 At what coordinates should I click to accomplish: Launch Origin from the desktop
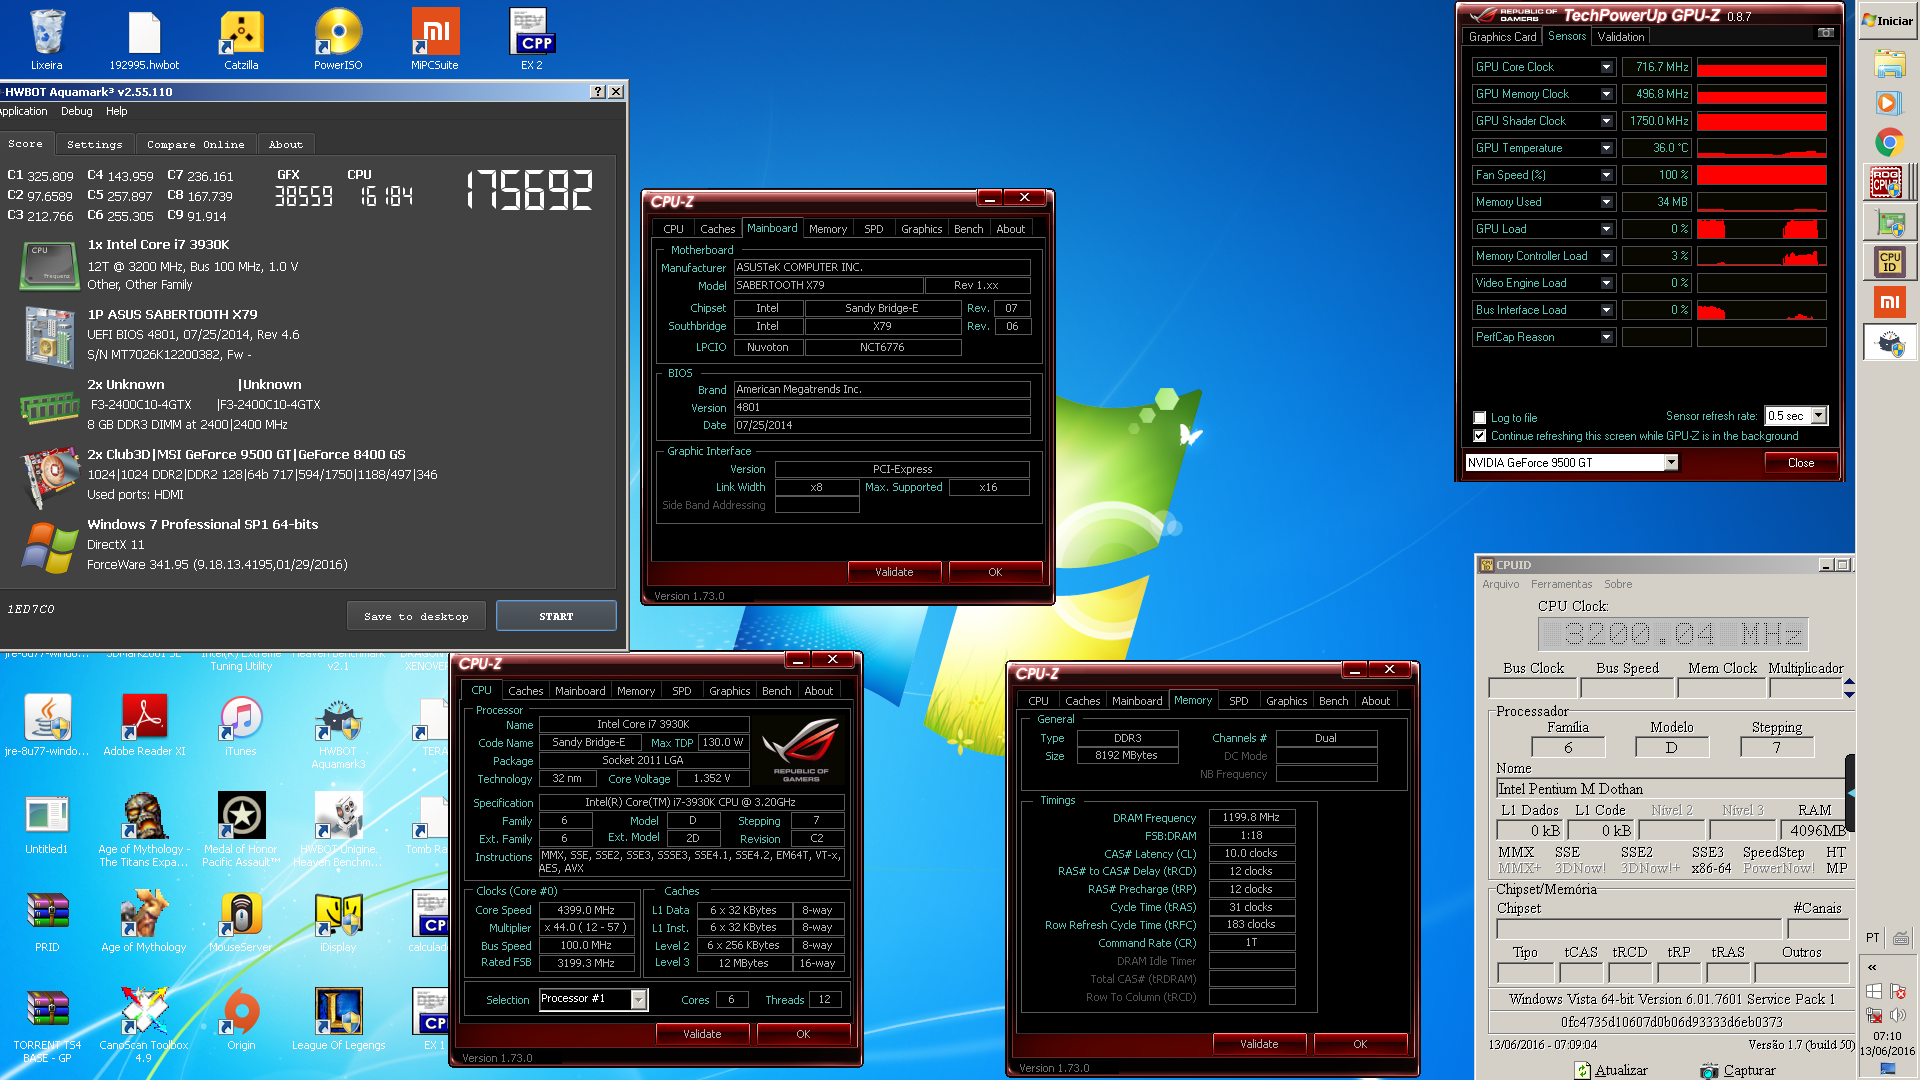[x=241, y=1018]
